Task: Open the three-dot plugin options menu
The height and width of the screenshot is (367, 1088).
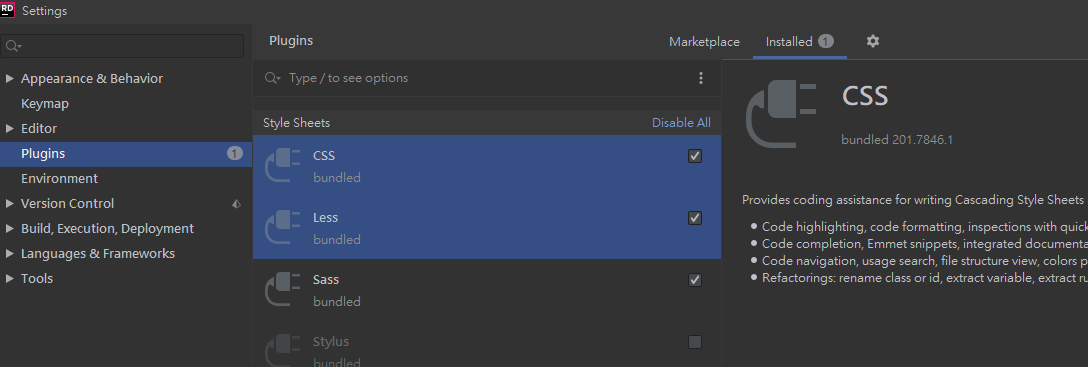Action: 701,78
